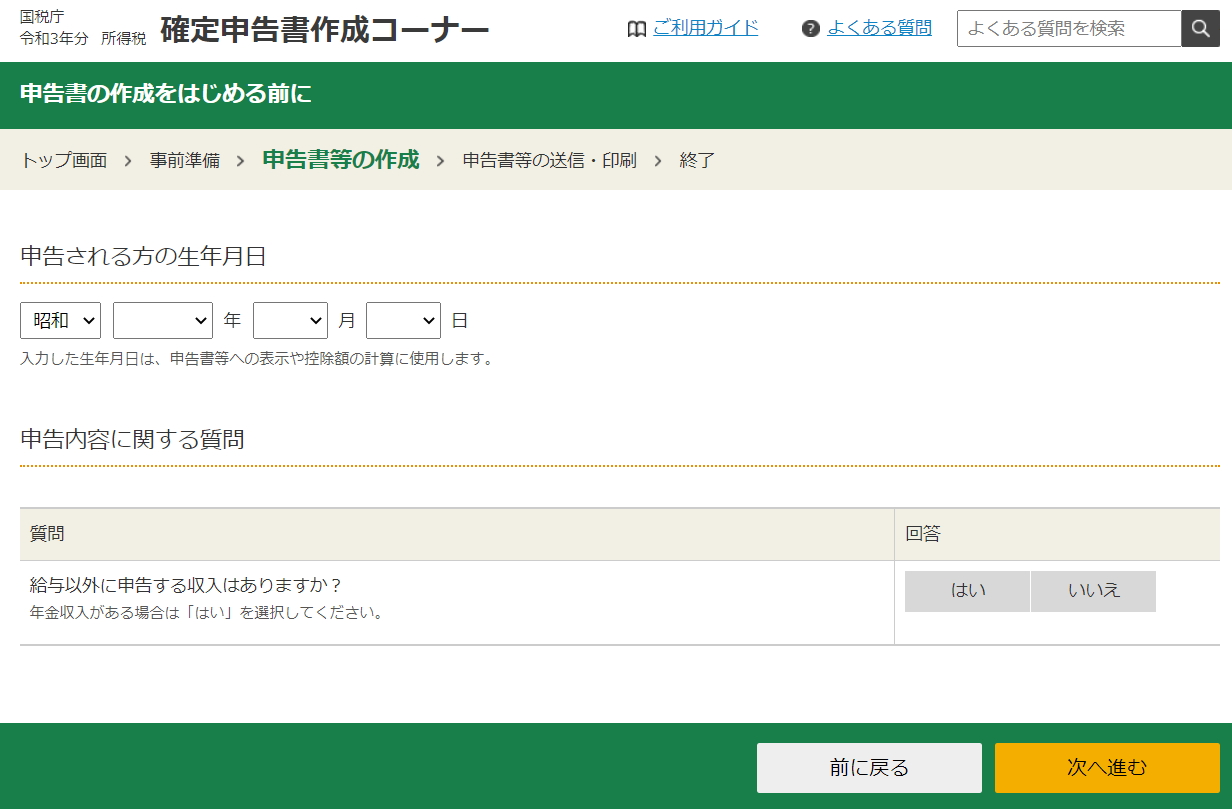Click the 次へ進む button
Image resolution: width=1232 pixels, height=809 pixels.
coord(1107,768)
